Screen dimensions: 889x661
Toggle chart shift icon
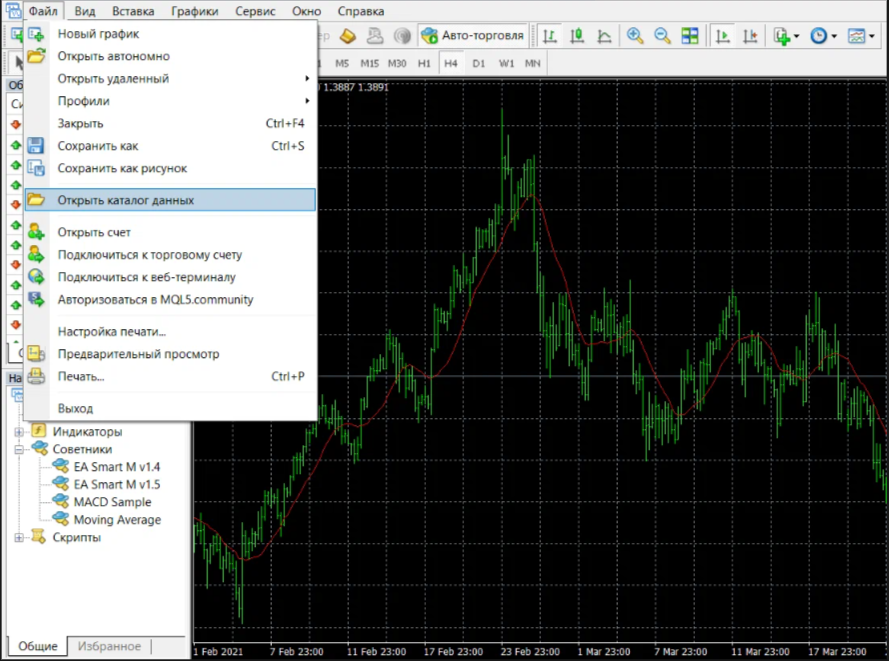pos(750,36)
